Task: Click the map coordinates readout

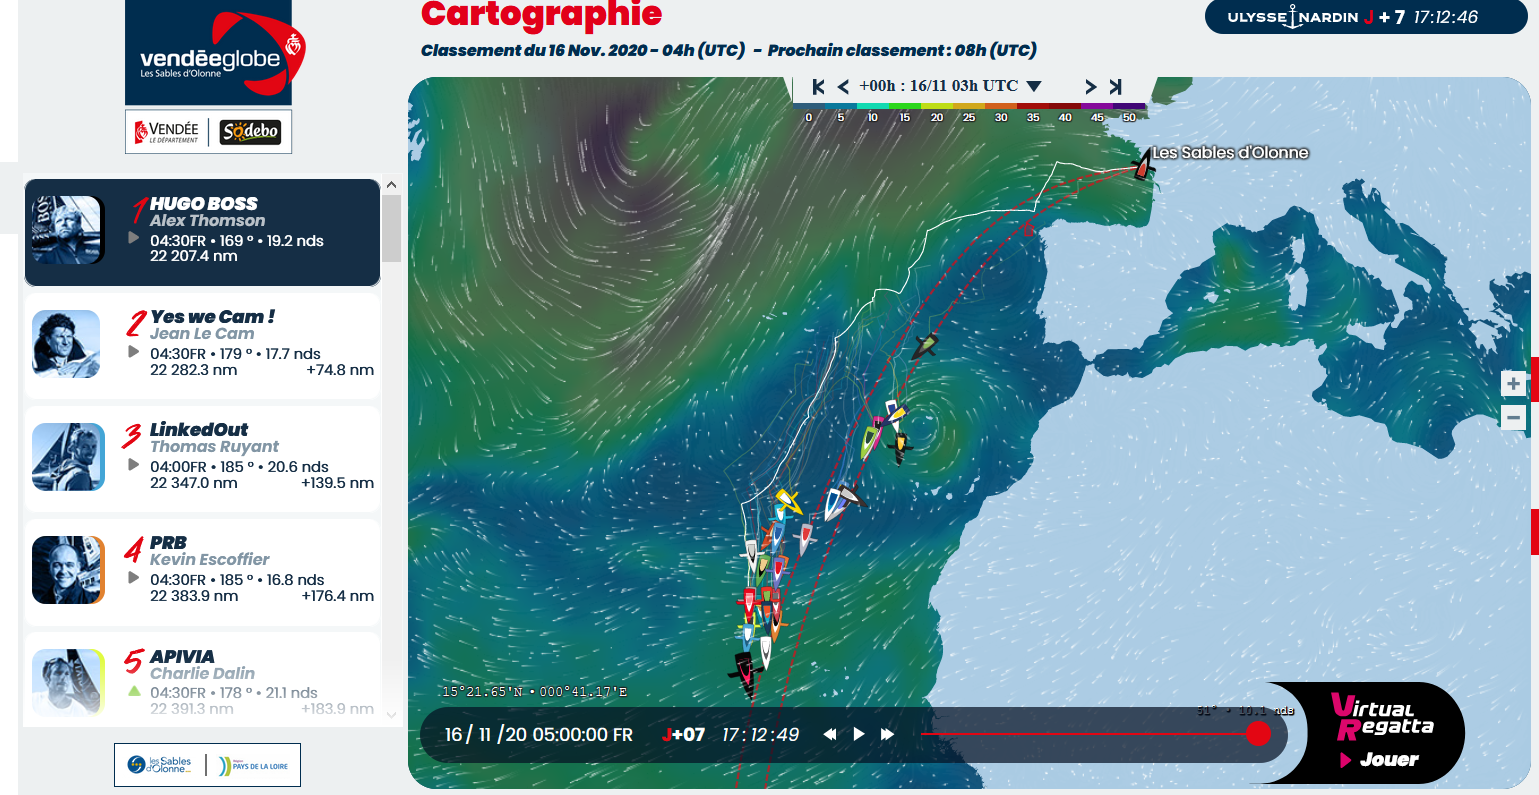Action: pos(534,691)
